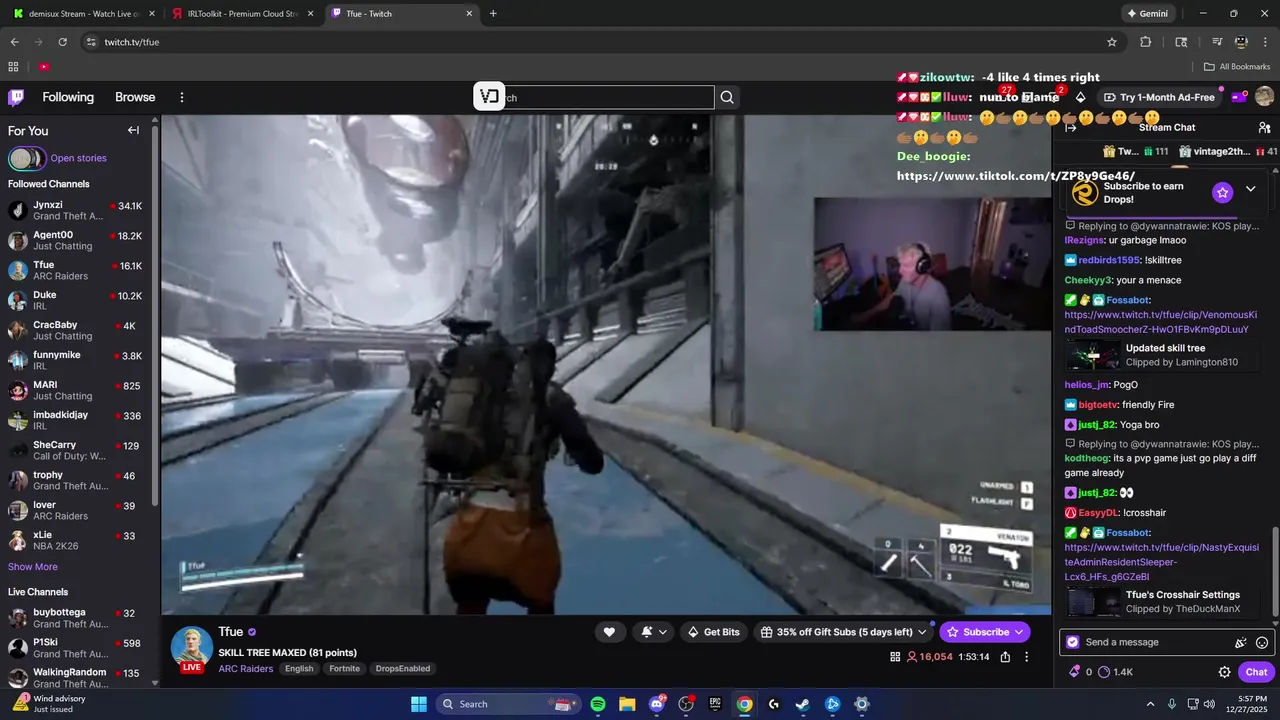Click Try 1-Month Ad-Free button
Image resolution: width=1280 pixels, height=720 pixels.
click(x=1159, y=97)
